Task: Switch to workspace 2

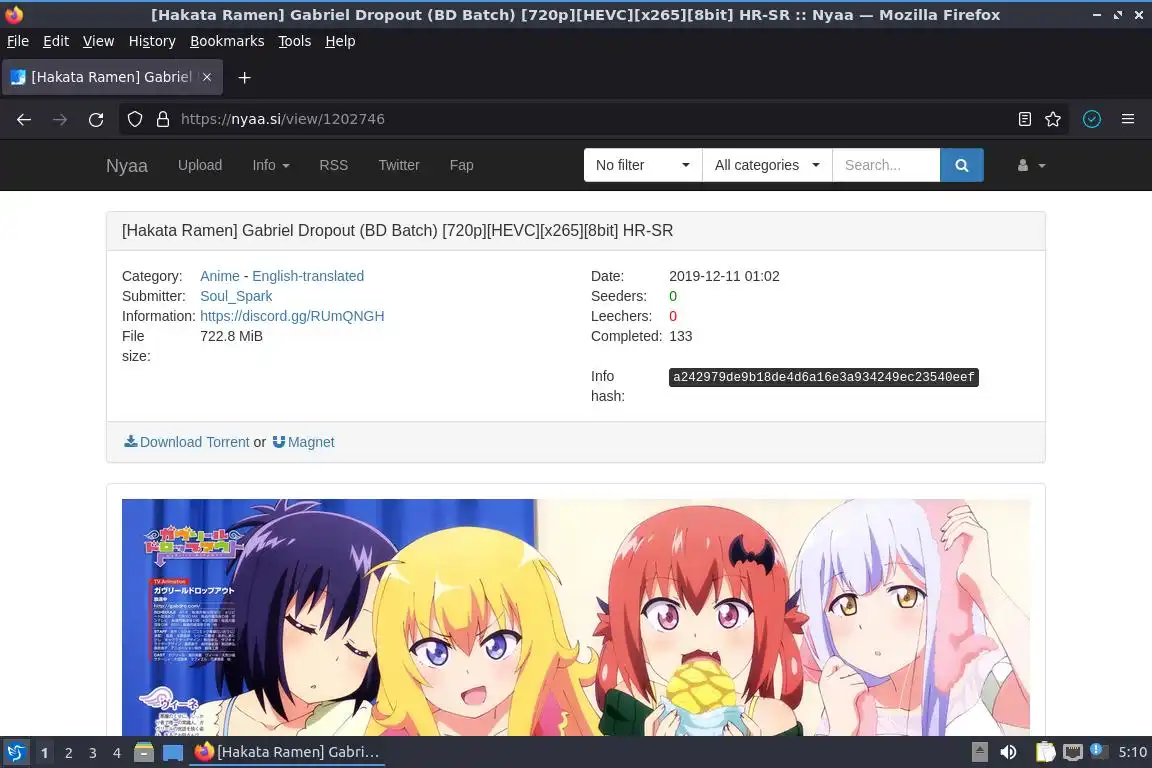Action: pos(68,753)
